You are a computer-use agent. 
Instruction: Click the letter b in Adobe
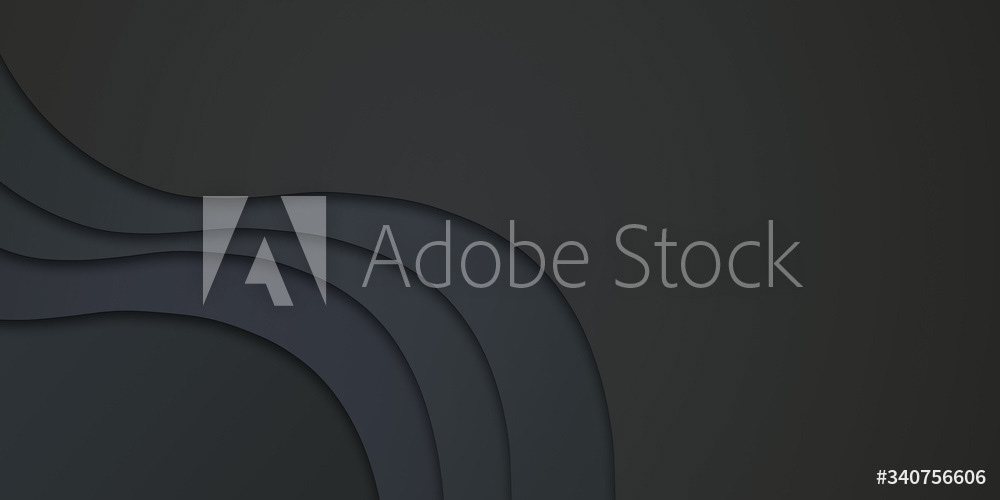523,256
